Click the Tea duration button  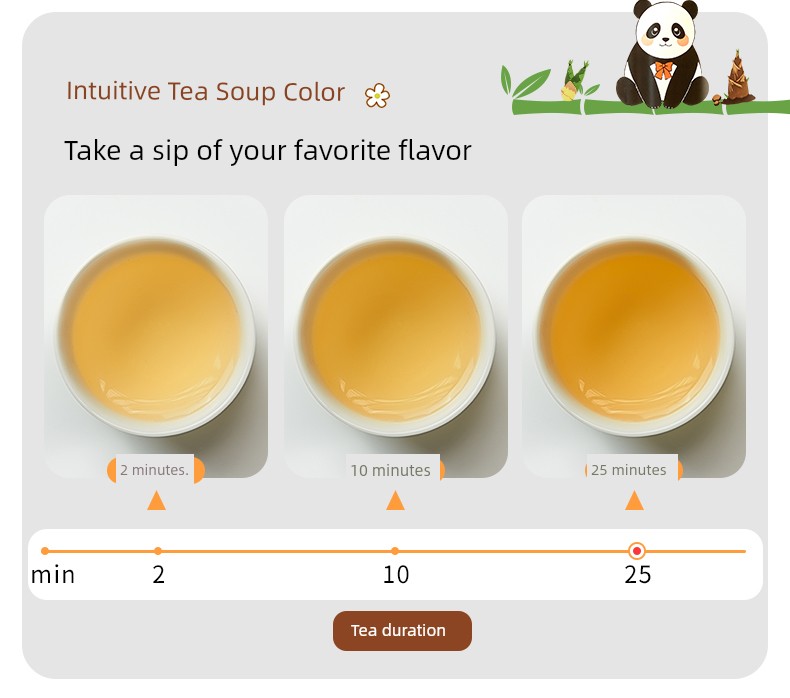click(x=402, y=630)
